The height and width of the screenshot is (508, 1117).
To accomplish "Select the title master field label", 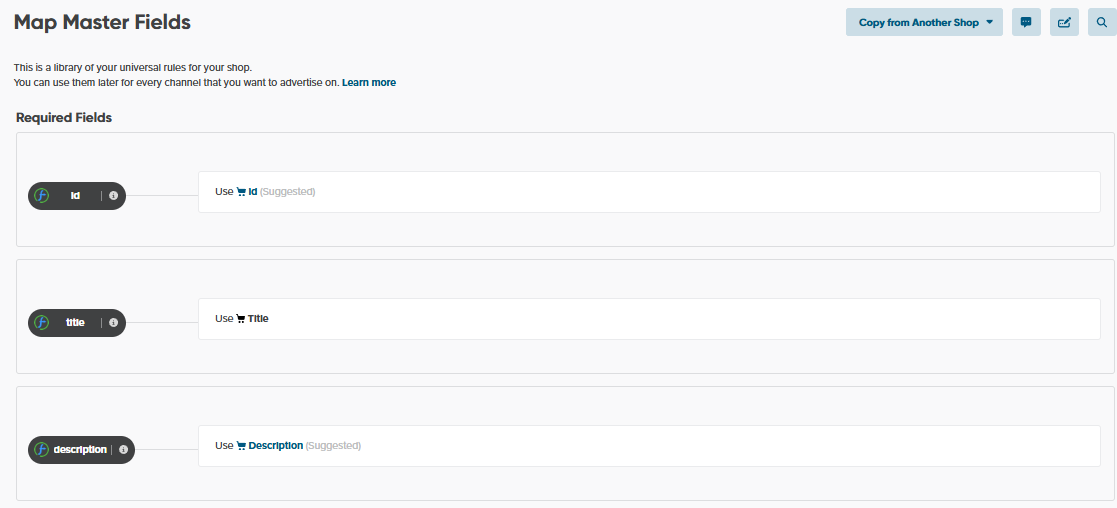I will [75, 323].
